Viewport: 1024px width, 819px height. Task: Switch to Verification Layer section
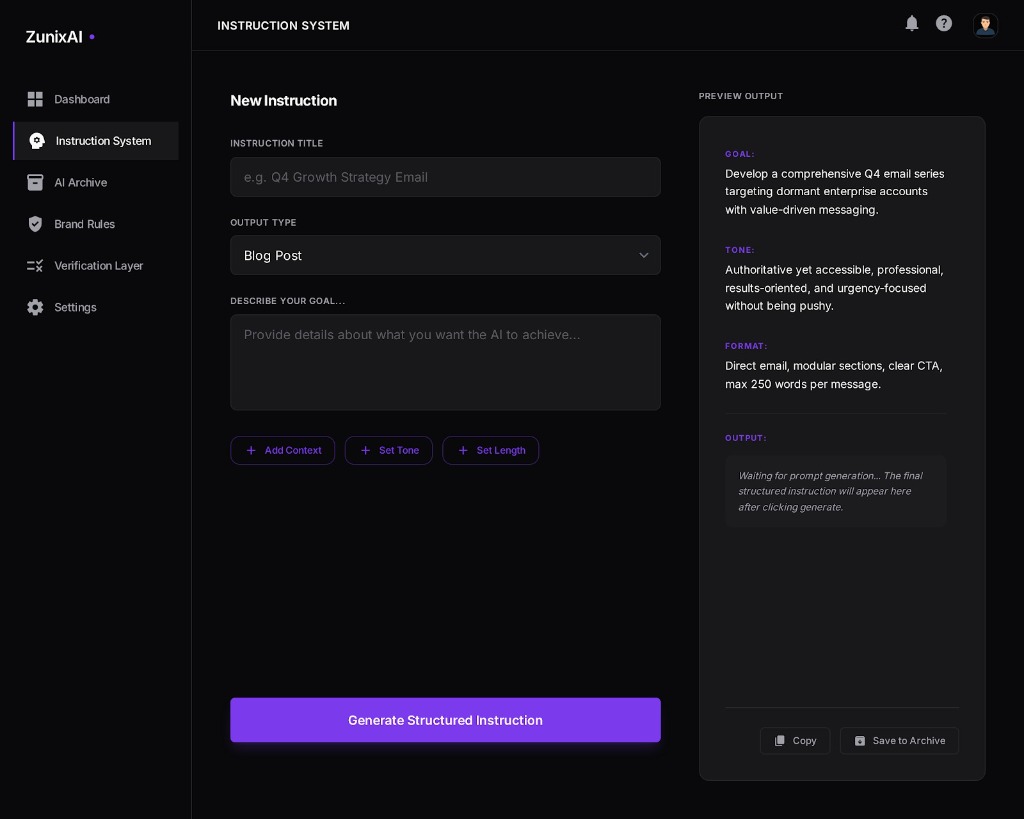99,265
